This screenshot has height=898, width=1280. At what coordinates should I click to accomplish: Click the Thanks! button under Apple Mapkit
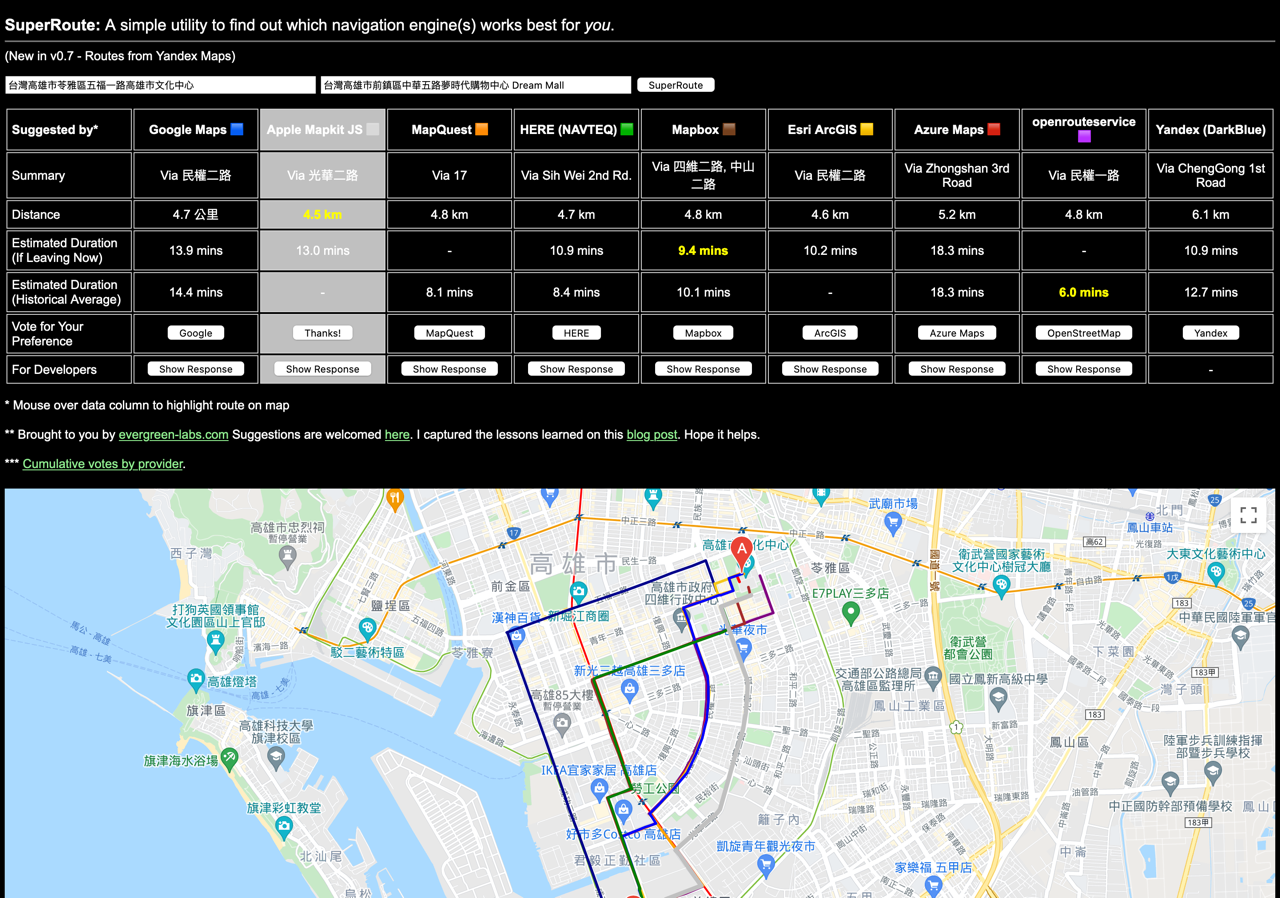tap(323, 333)
